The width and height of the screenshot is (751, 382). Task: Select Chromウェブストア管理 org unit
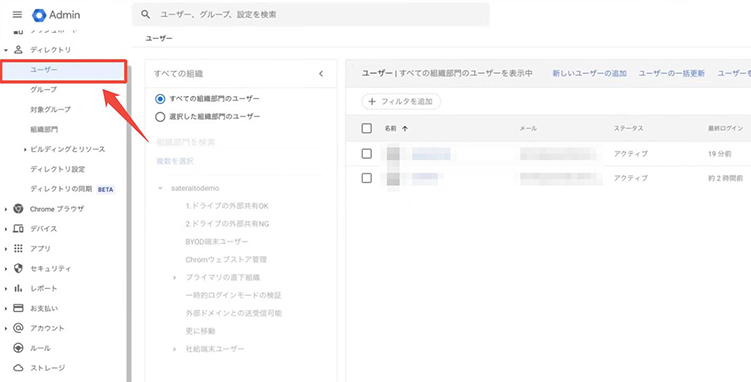(226, 260)
